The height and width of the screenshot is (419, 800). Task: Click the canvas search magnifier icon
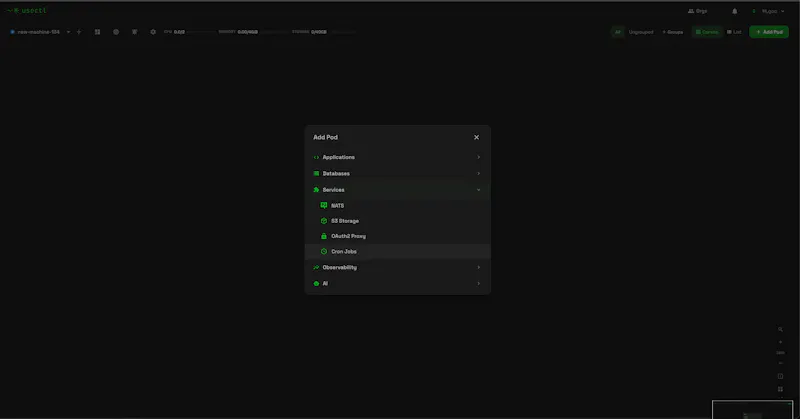click(780, 330)
